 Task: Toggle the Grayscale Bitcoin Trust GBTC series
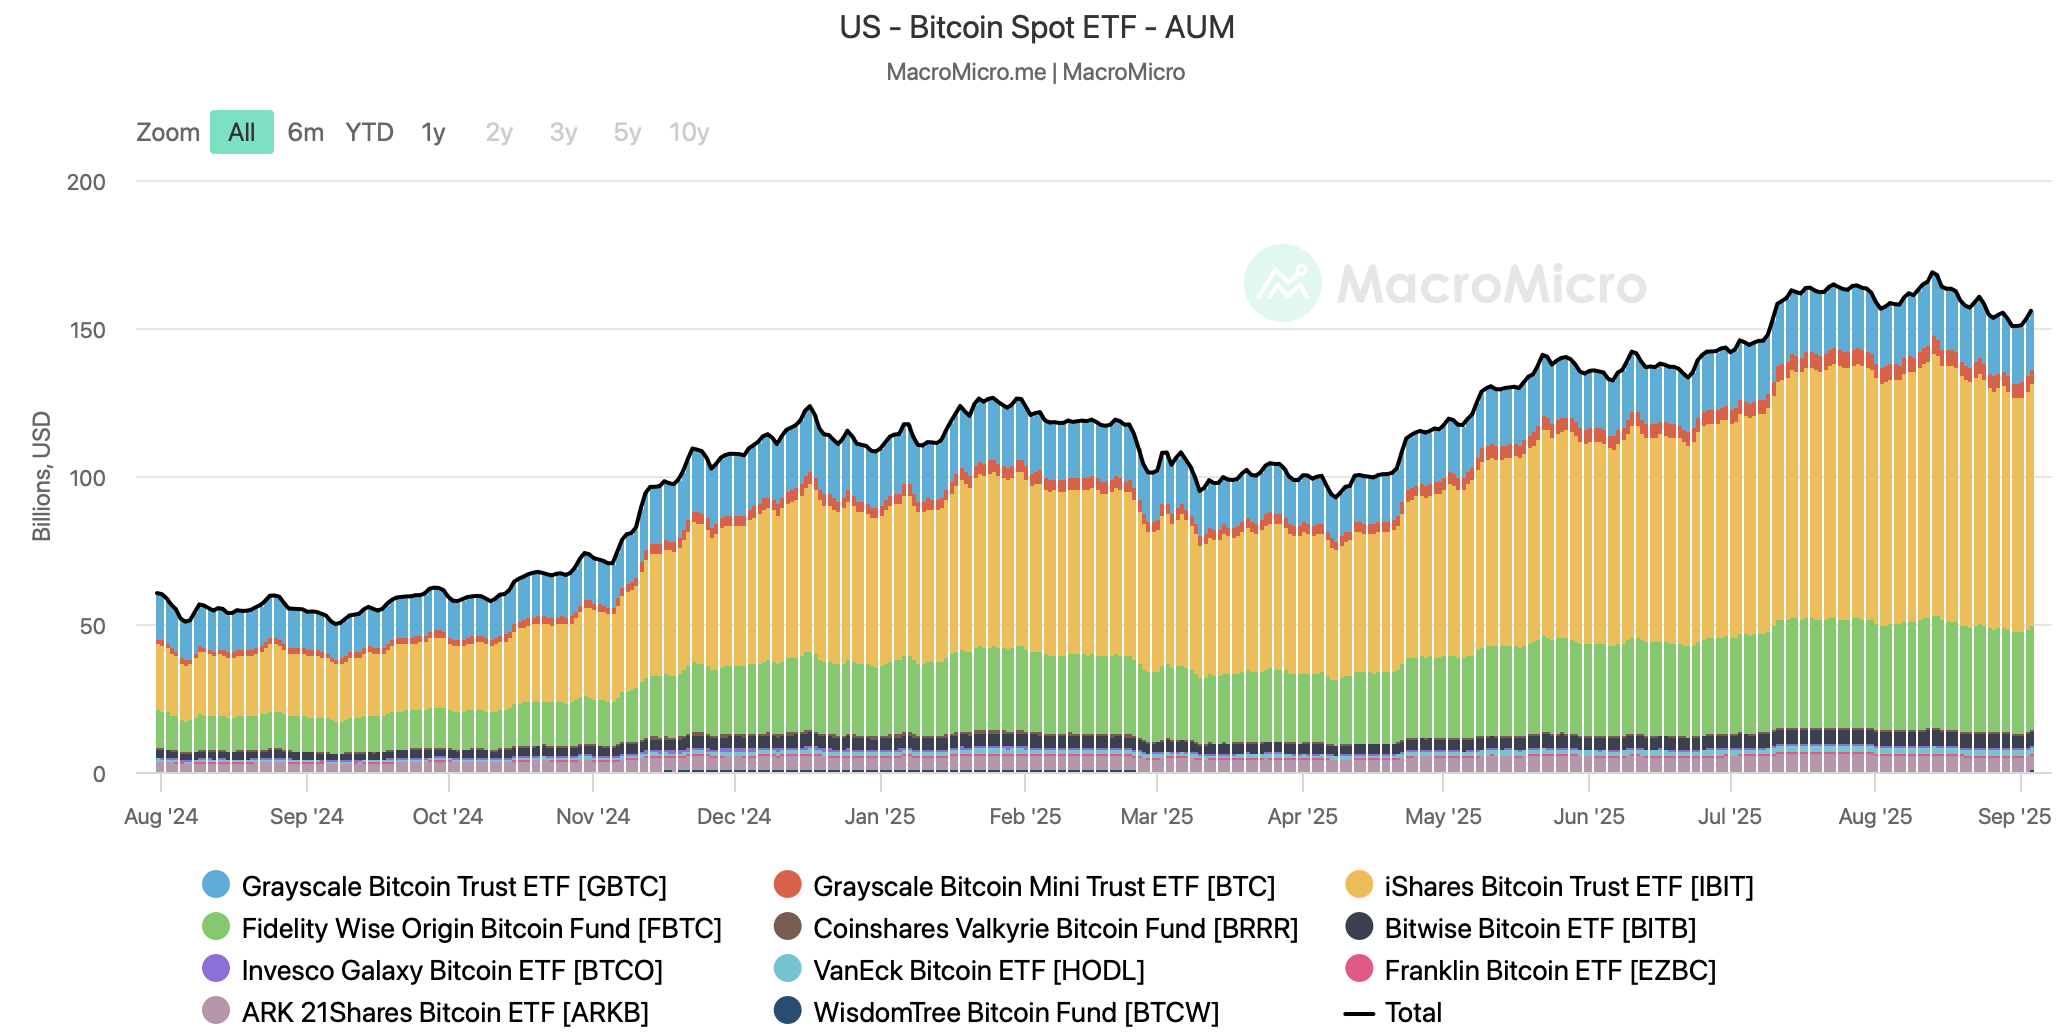pyautogui.click(x=453, y=886)
